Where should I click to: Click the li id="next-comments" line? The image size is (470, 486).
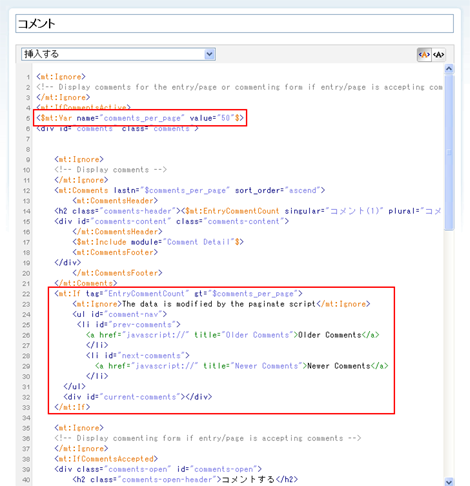(138, 356)
